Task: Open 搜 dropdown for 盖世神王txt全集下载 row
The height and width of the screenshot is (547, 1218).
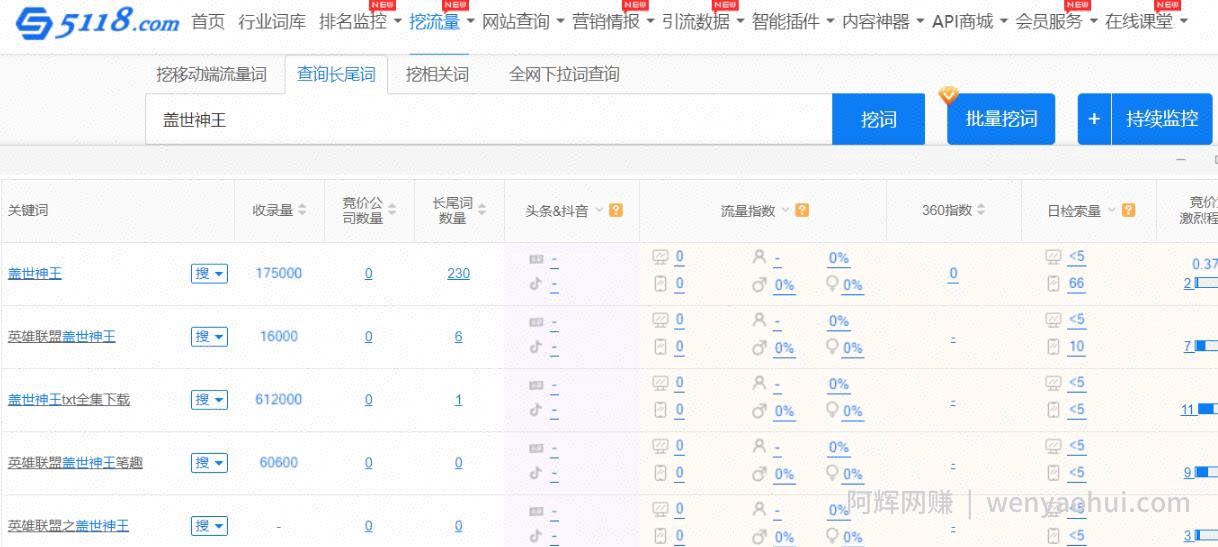Action: click(209, 399)
